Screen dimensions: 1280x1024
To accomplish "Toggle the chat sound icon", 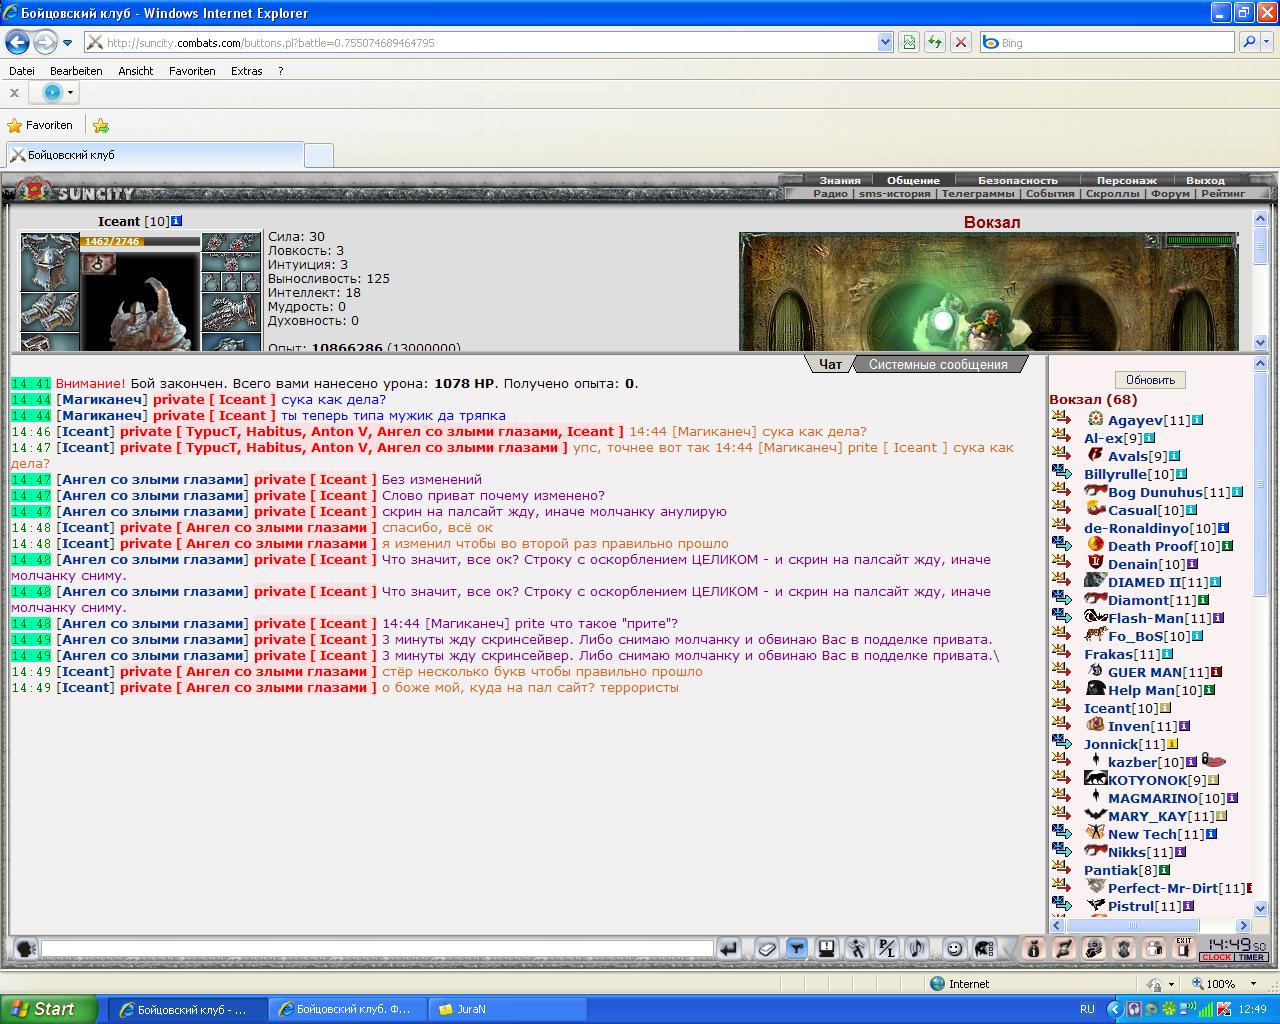I will (915, 948).
